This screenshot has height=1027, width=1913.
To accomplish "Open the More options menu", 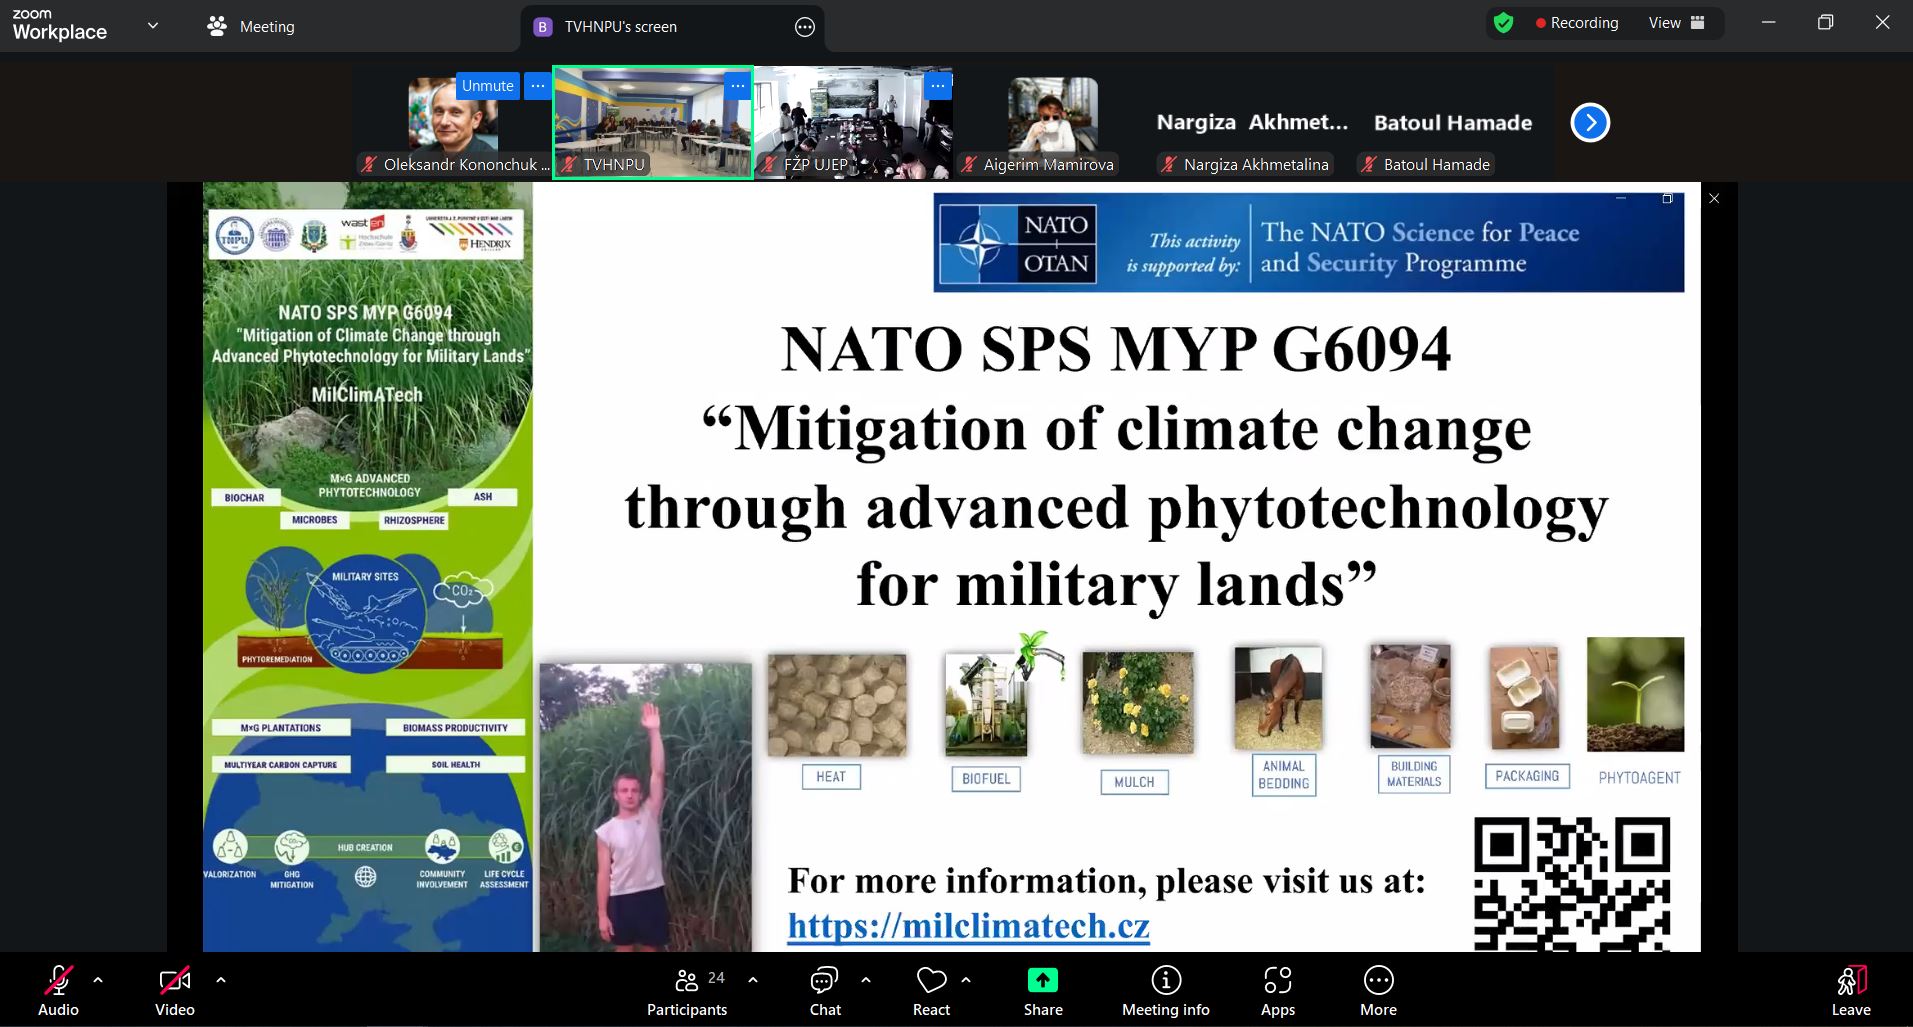I will pyautogui.click(x=1378, y=991).
